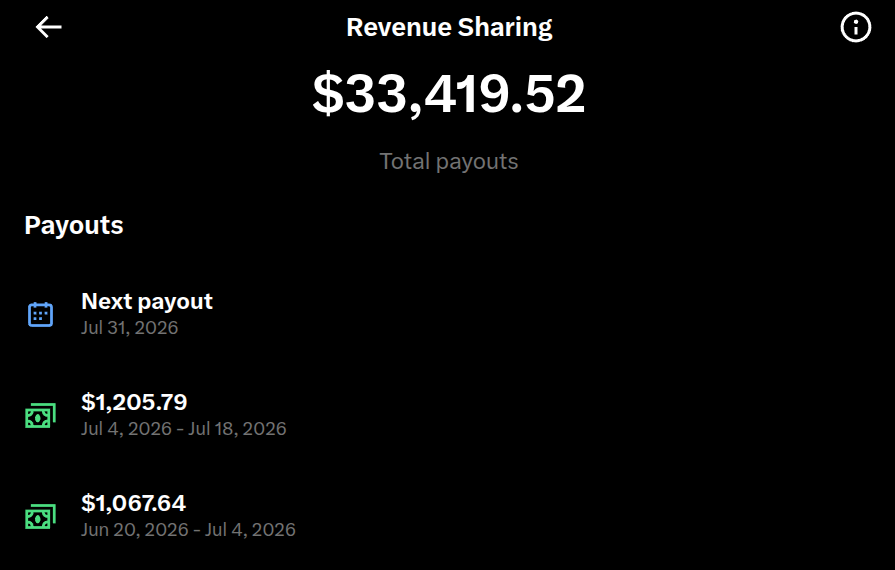895x570 pixels.
Task: Click the Jul 31, 2026 date
Action: [130, 328]
